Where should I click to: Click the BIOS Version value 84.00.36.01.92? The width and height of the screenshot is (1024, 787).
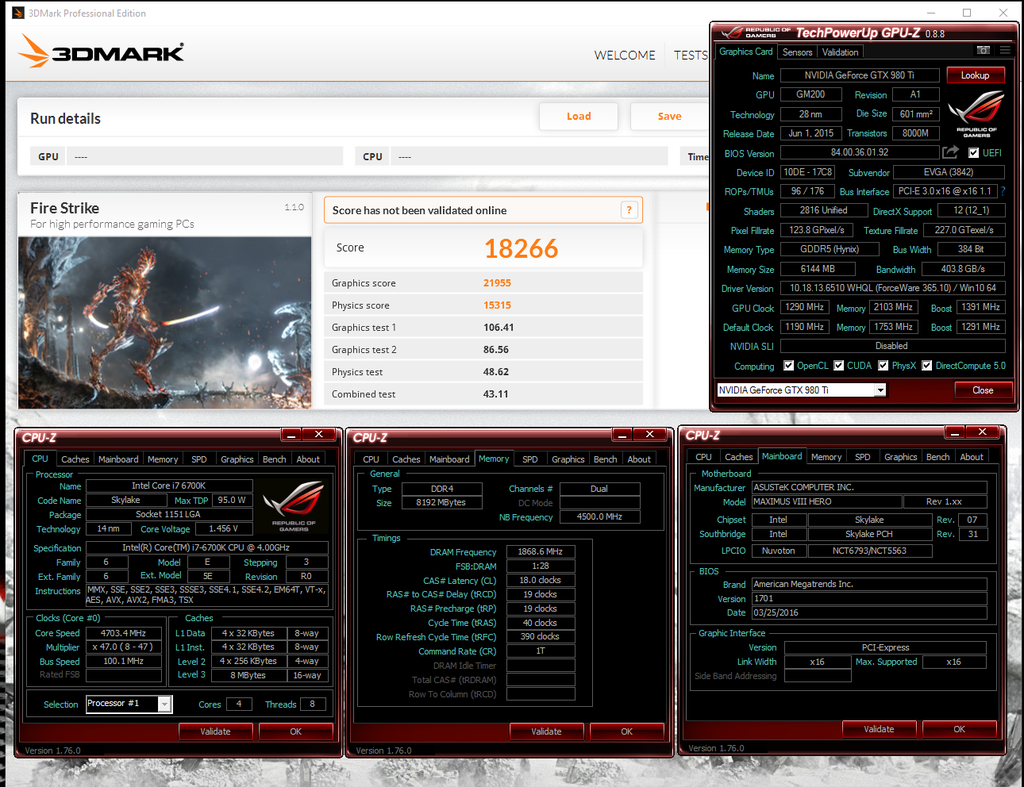[859, 152]
